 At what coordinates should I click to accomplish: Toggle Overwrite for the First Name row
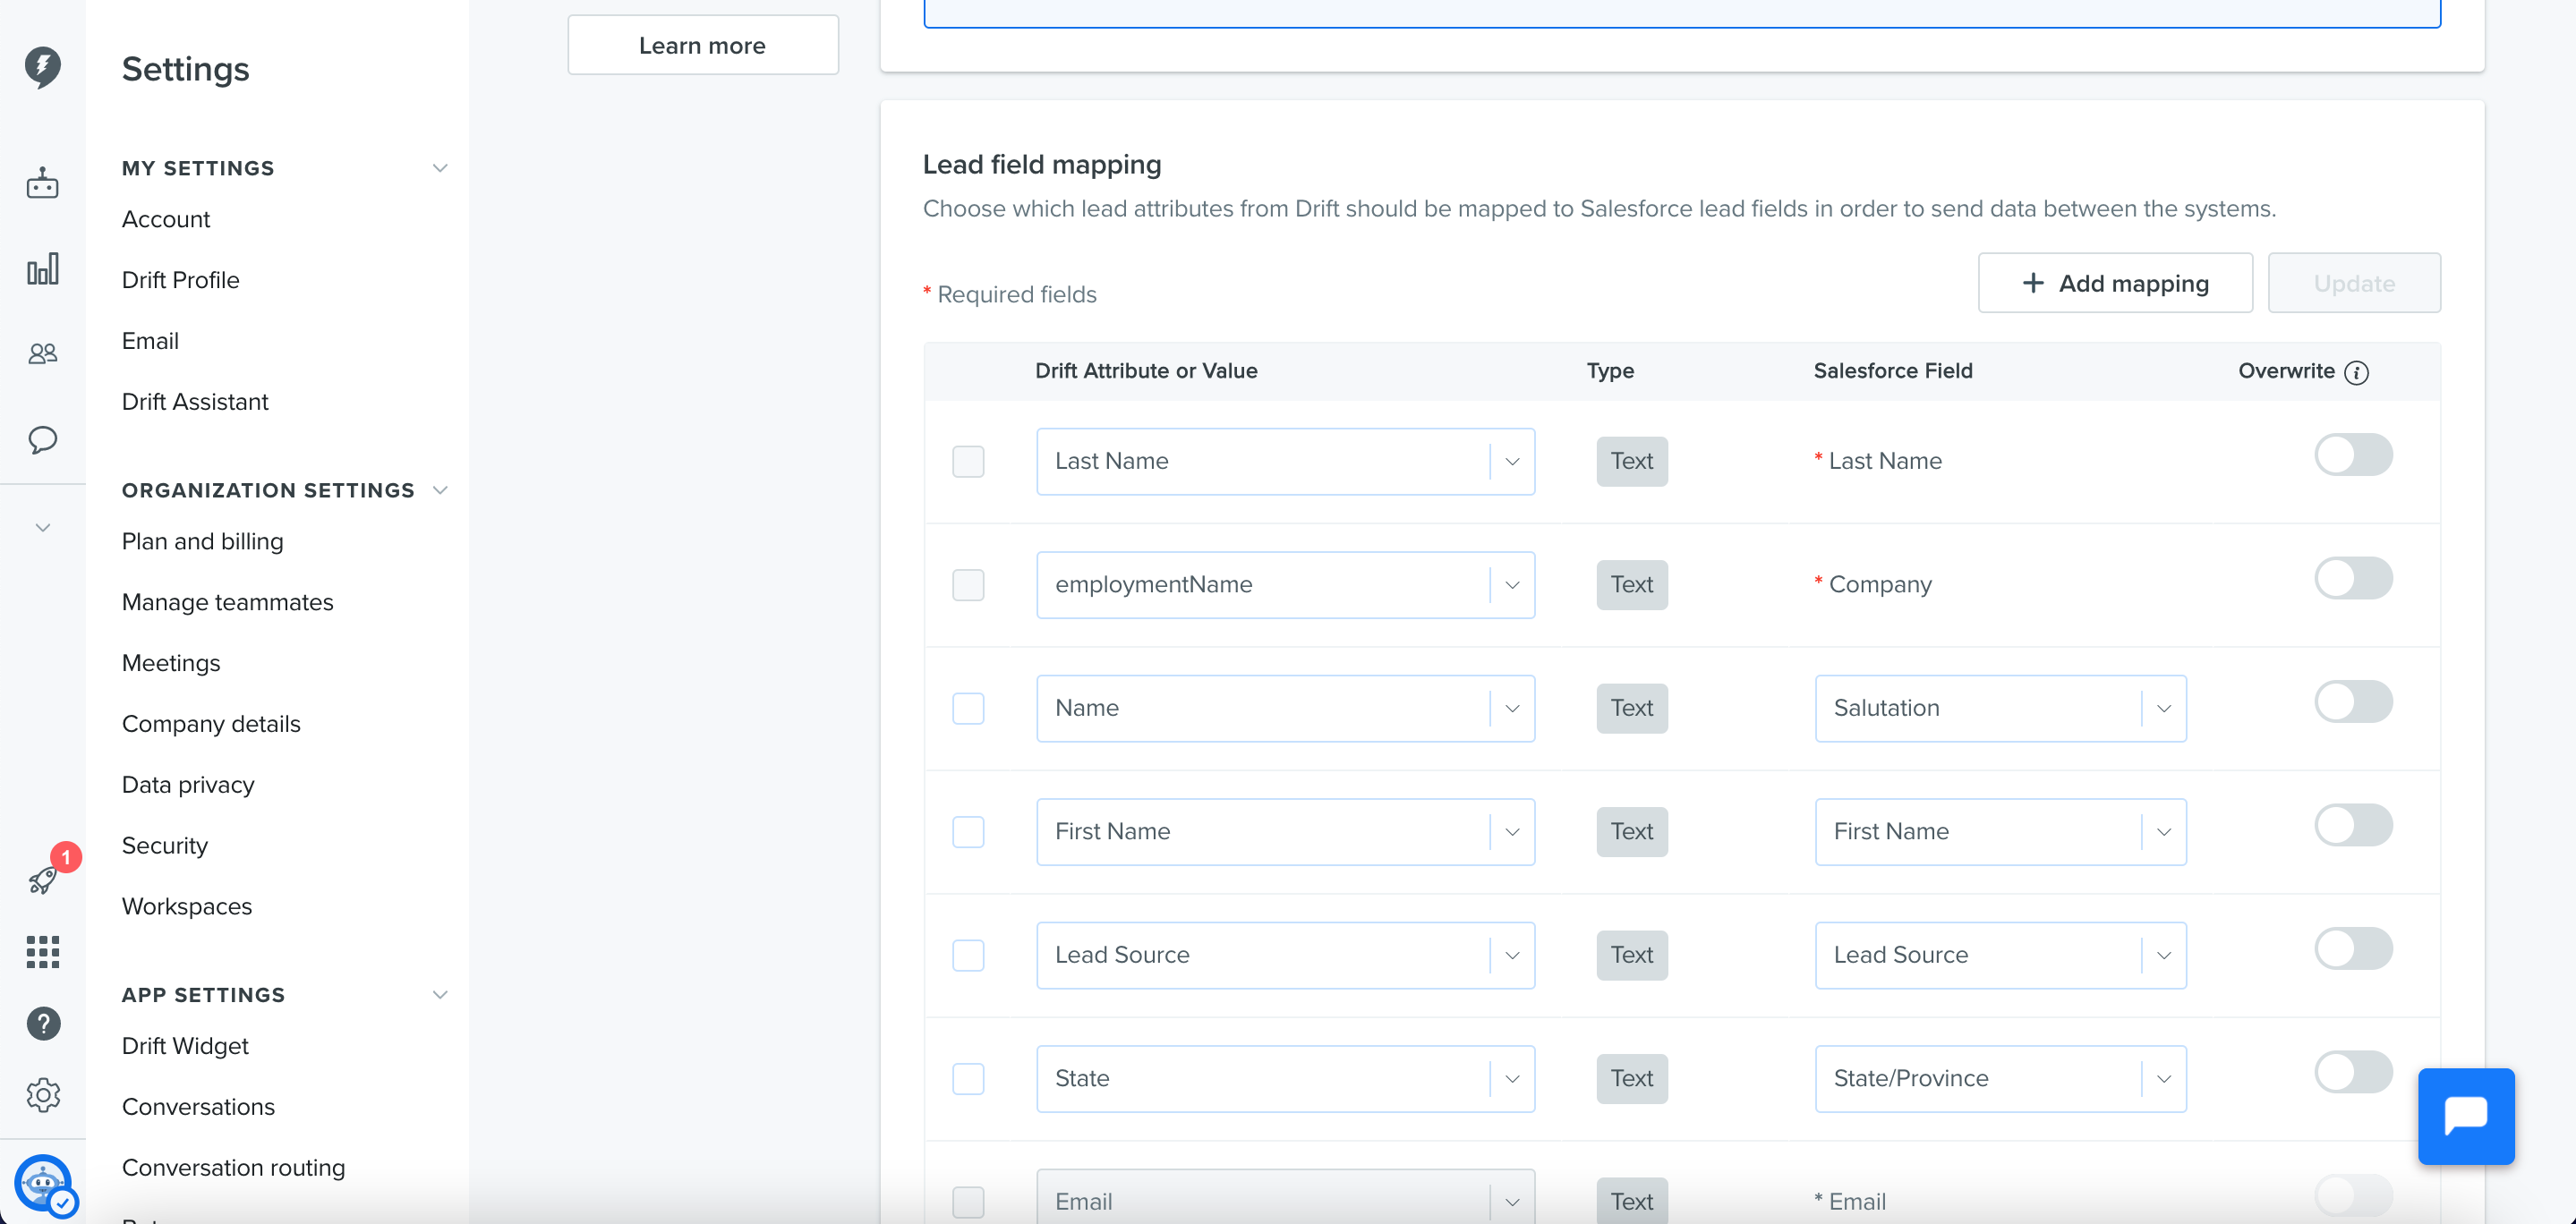(2353, 825)
